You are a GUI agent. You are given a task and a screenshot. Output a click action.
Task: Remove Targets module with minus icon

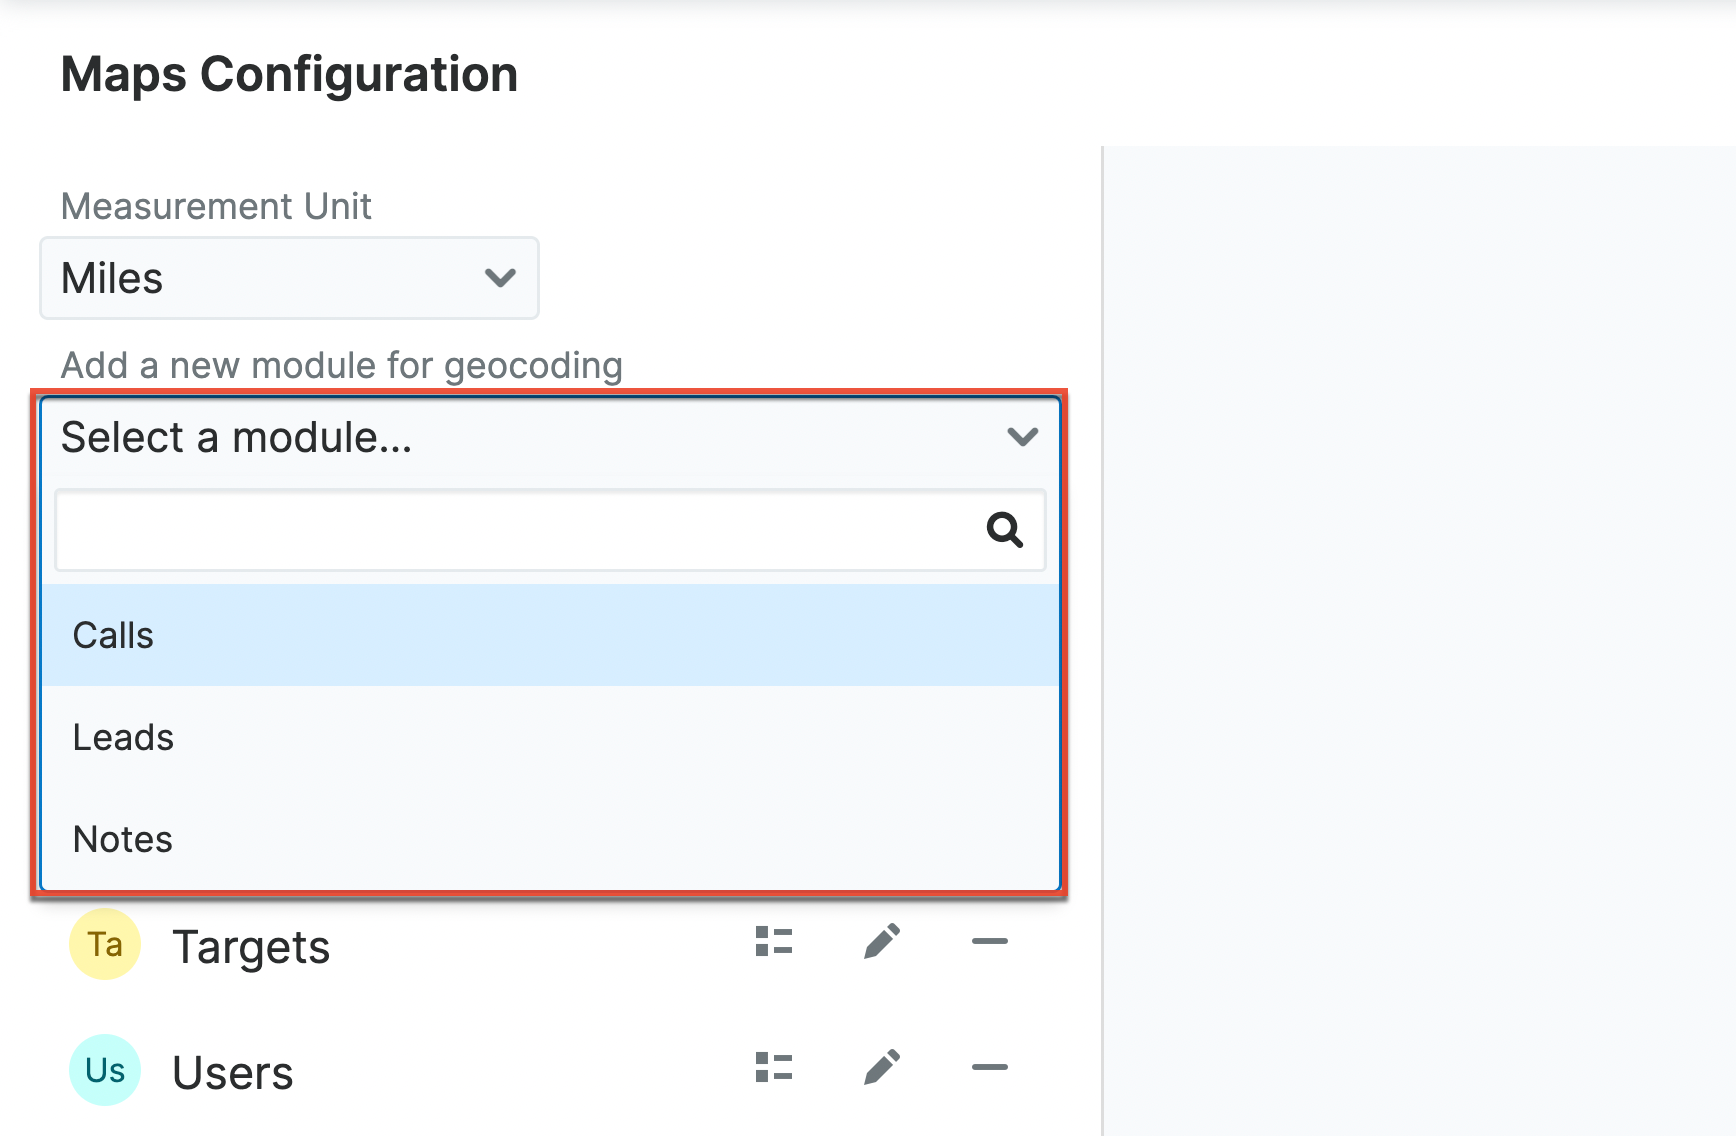click(x=989, y=942)
